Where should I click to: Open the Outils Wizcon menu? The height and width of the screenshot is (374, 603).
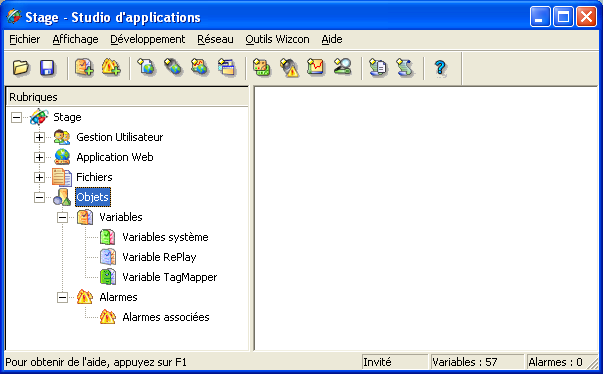tap(277, 39)
